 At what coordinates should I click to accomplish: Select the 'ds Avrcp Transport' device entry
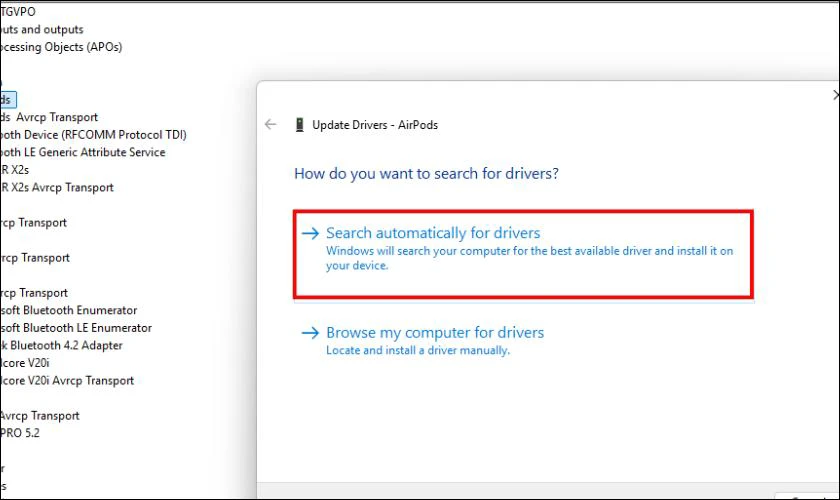pyautogui.click(x=49, y=117)
